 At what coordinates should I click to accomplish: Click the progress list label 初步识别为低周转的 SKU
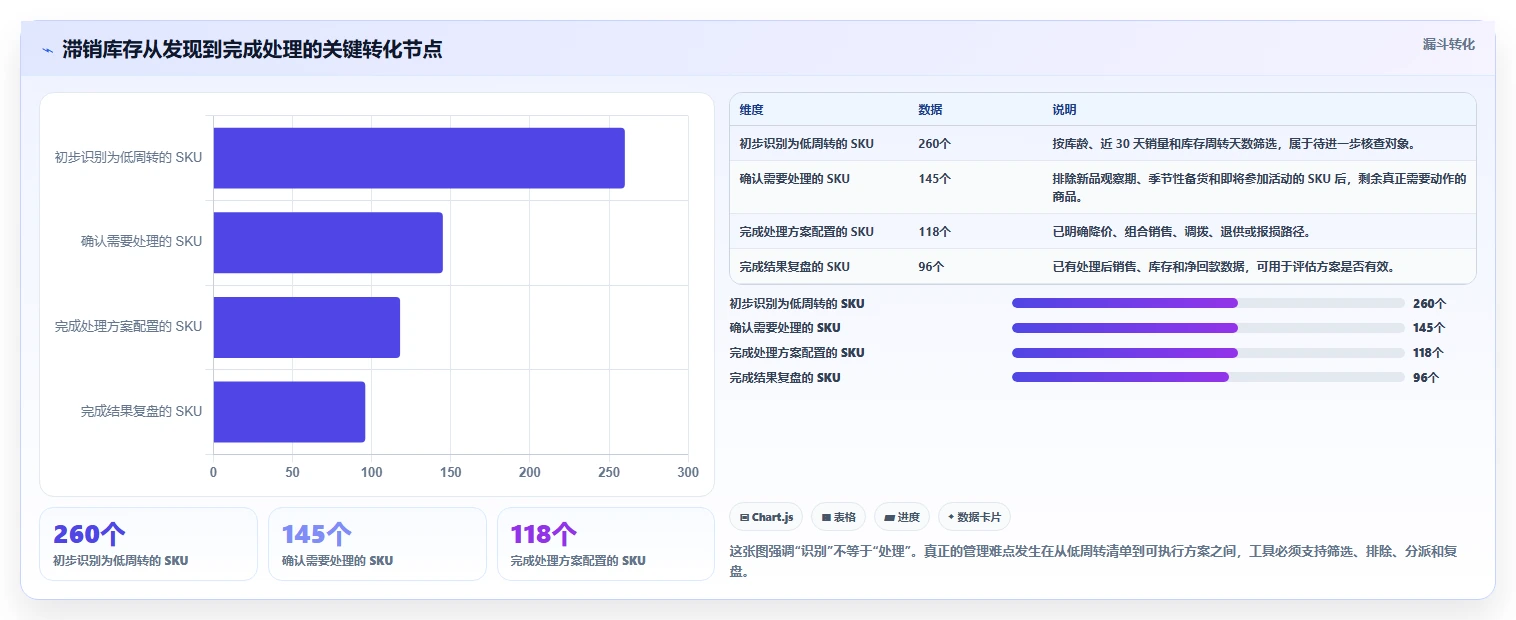(797, 303)
